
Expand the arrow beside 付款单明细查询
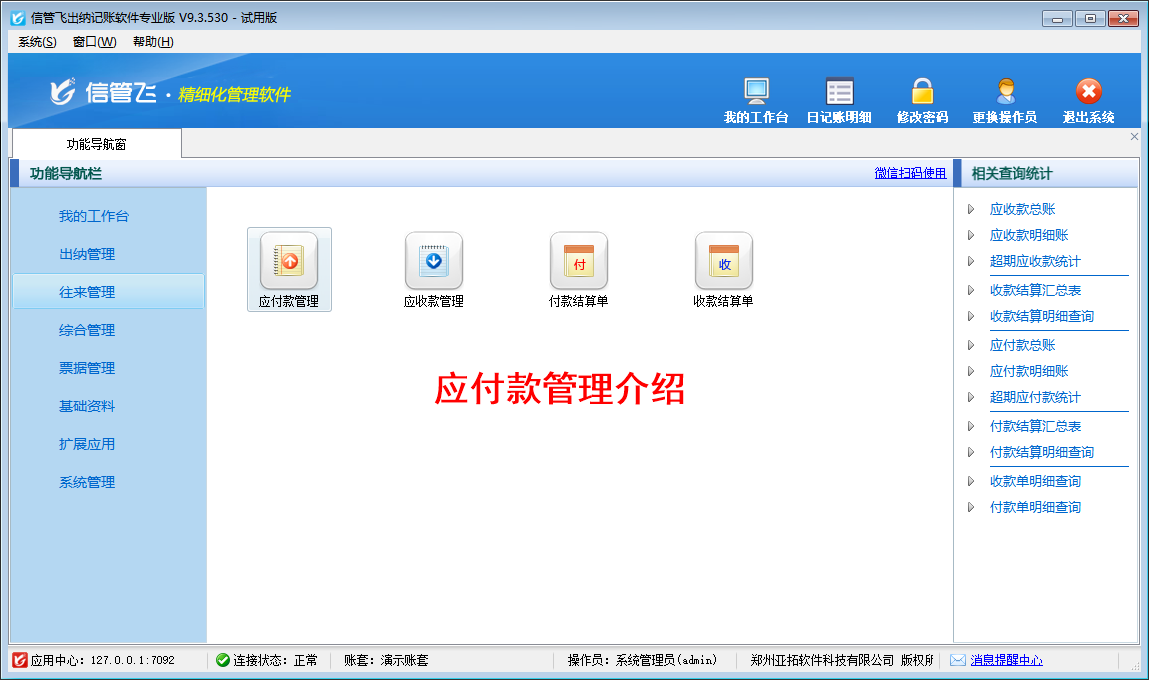971,508
